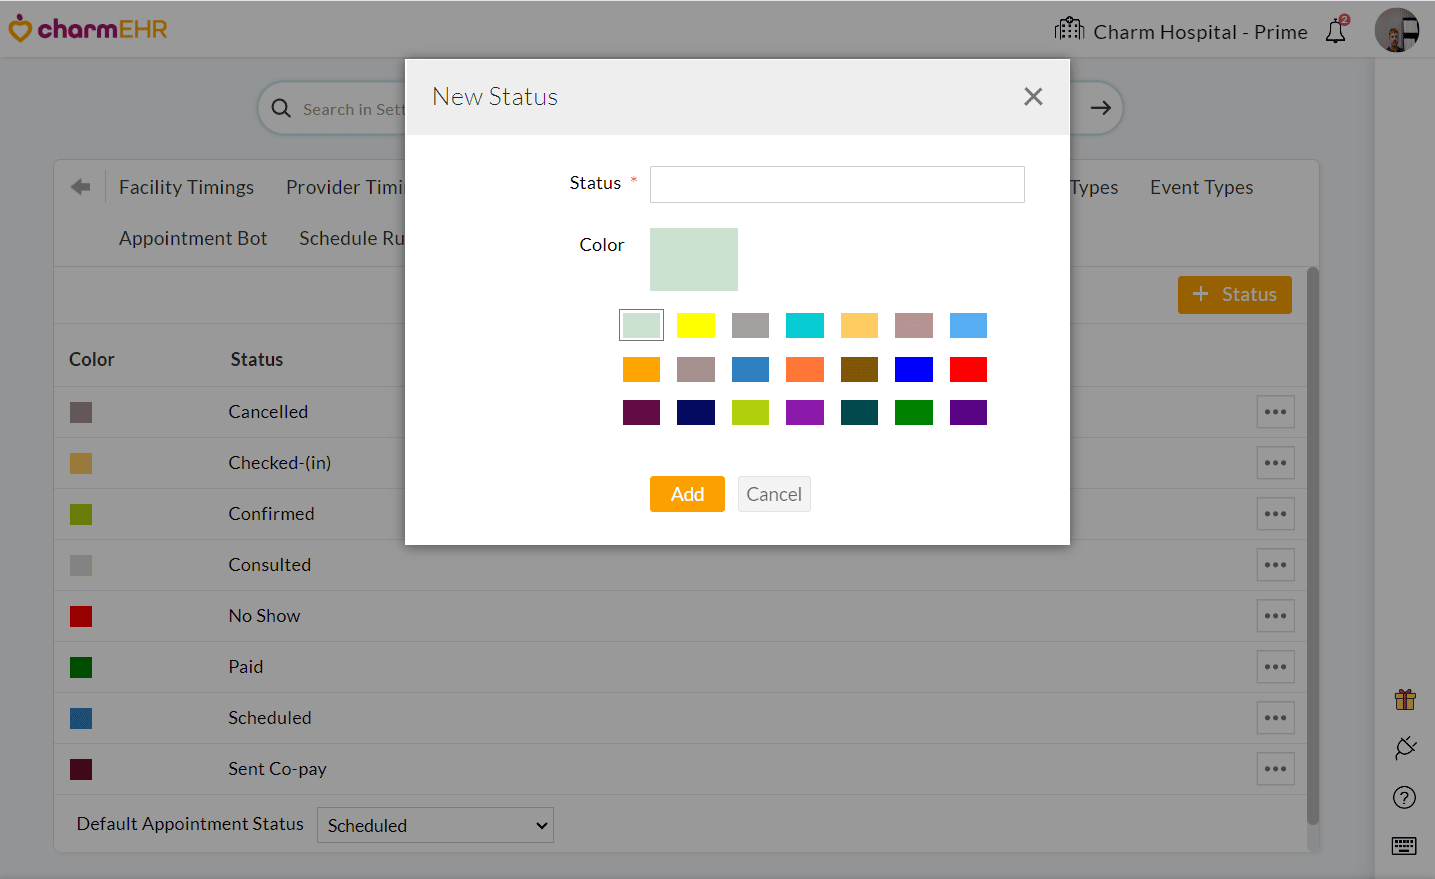Open the Event Types tab
Image resolution: width=1435 pixels, height=879 pixels.
tap(1201, 187)
